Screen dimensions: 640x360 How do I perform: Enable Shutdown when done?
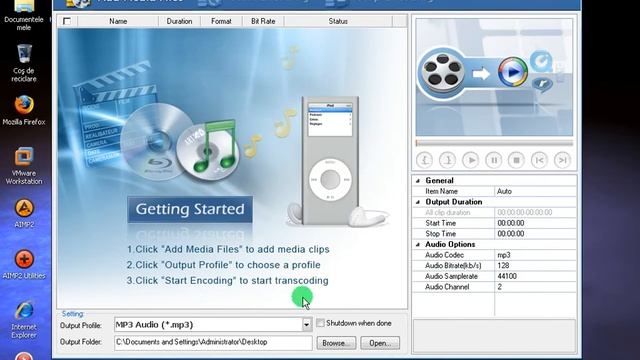(320, 323)
